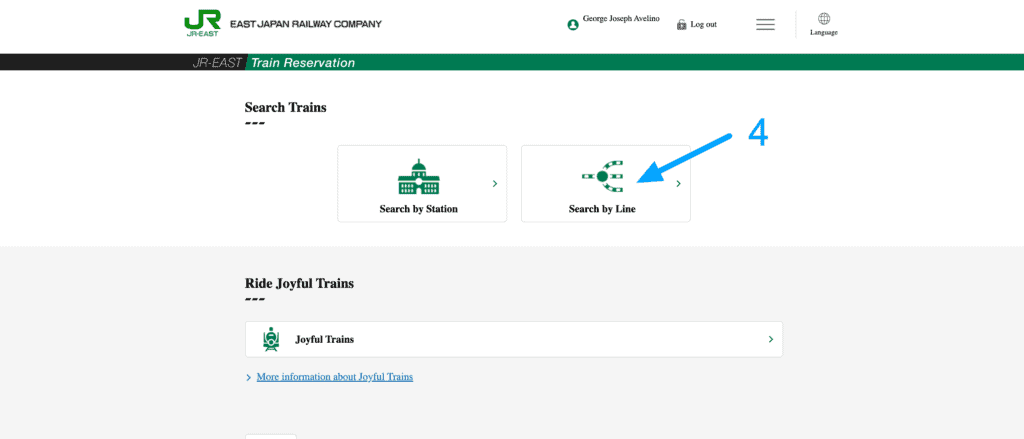This screenshot has width=1024, height=439.
Task: Click the user profile avatar icon
Action: 573,25
